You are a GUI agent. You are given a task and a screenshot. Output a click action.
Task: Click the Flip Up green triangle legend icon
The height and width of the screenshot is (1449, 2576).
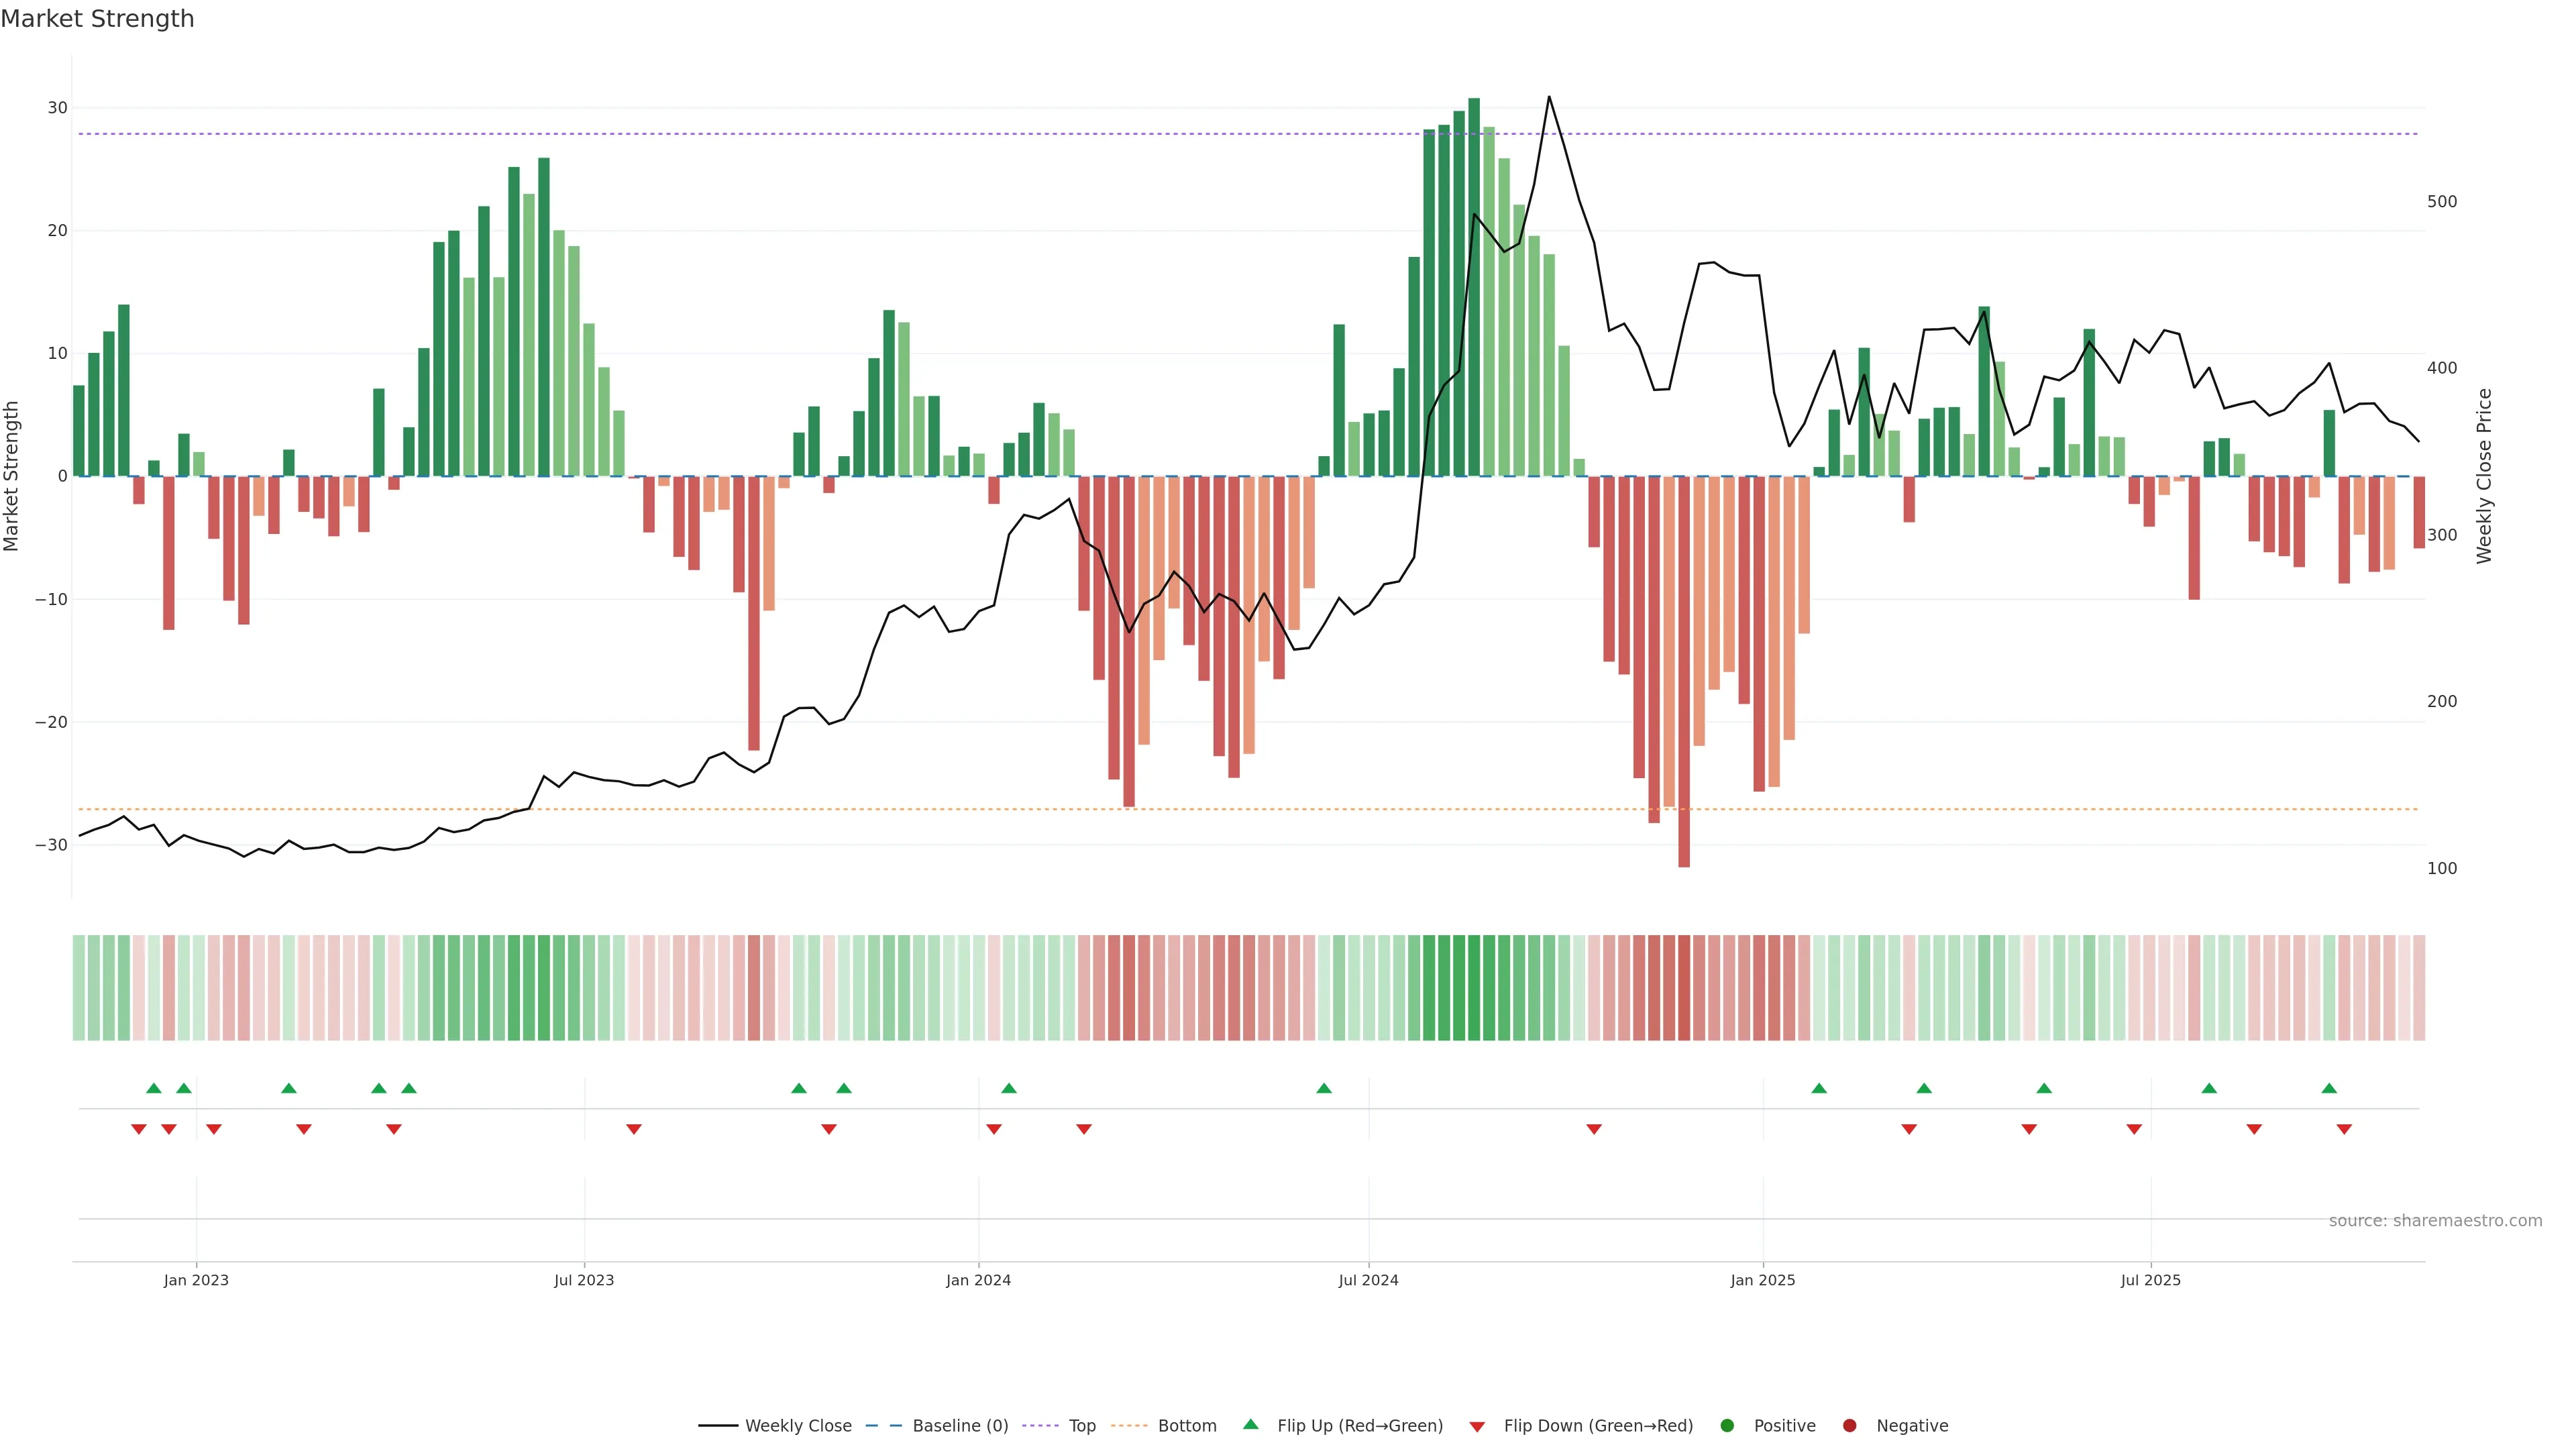pyautogui.click(x=1250, y=1424)
